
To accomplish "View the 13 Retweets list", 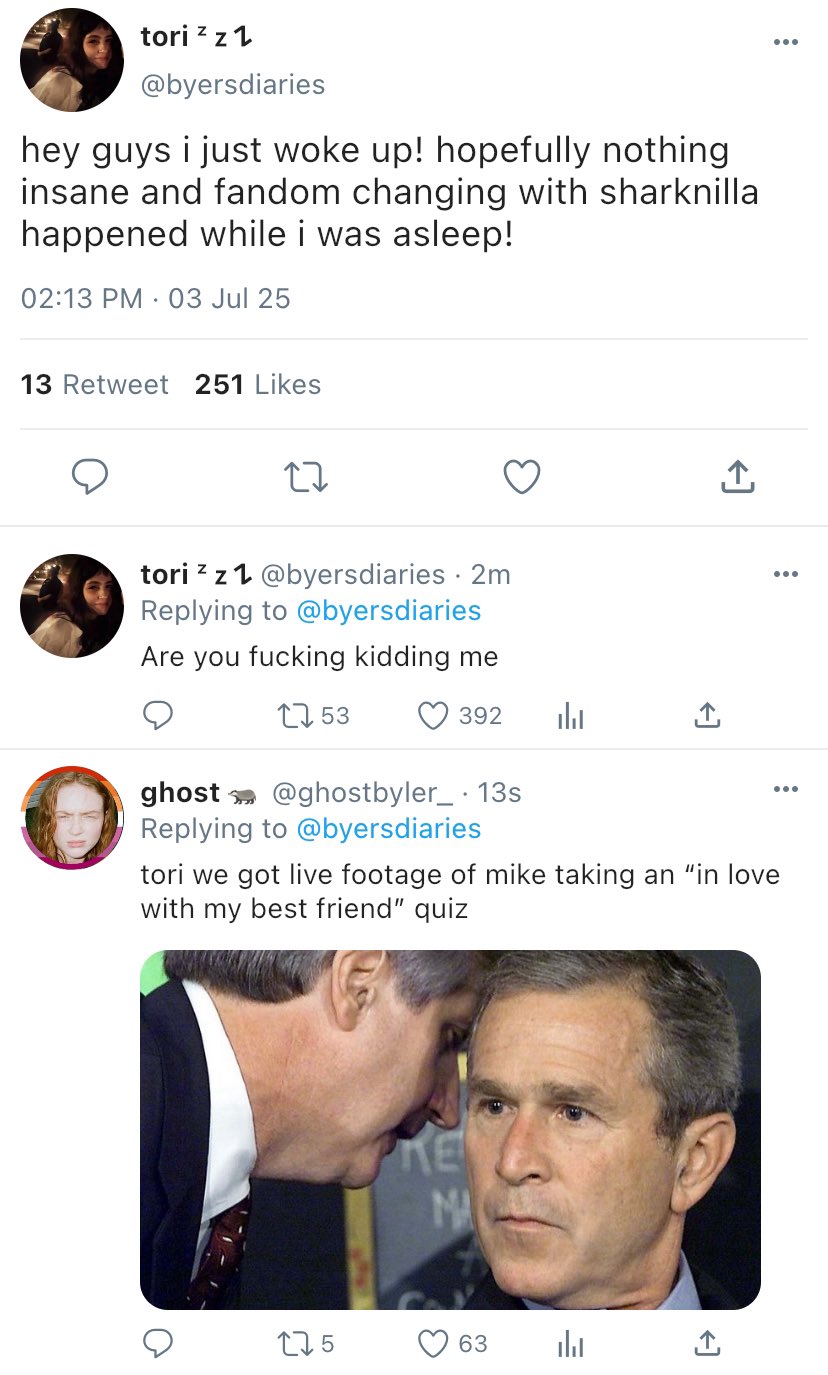I will (x=95, y=384).
